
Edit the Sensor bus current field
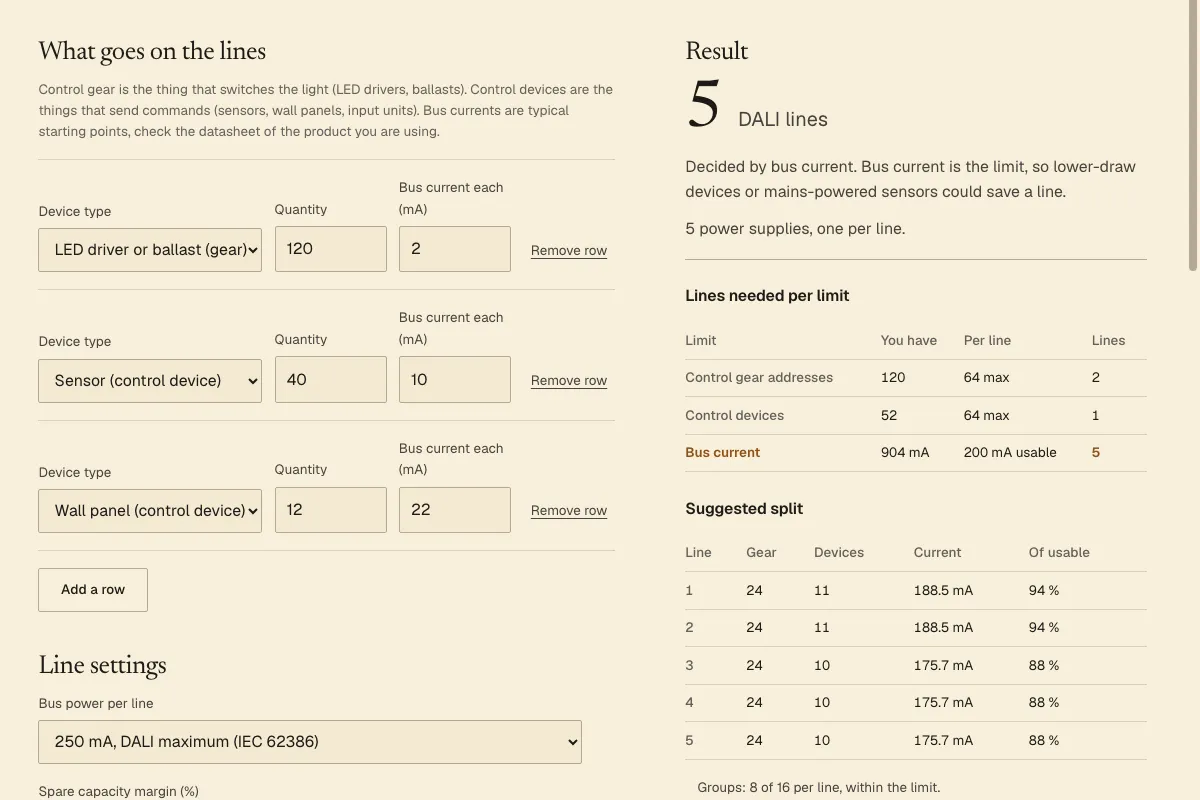[455, 380]
